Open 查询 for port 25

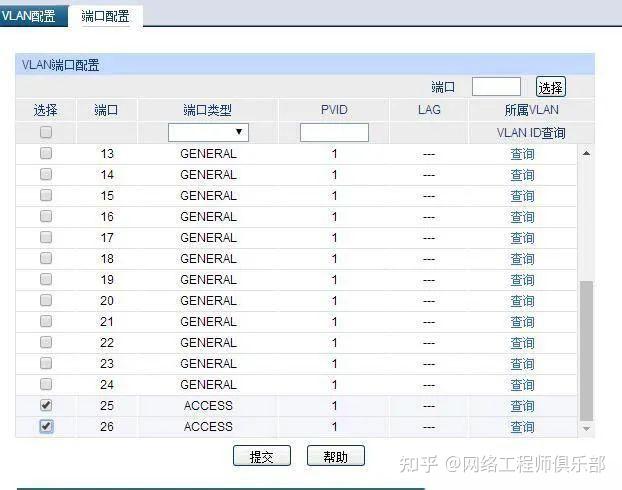point(522,406)
